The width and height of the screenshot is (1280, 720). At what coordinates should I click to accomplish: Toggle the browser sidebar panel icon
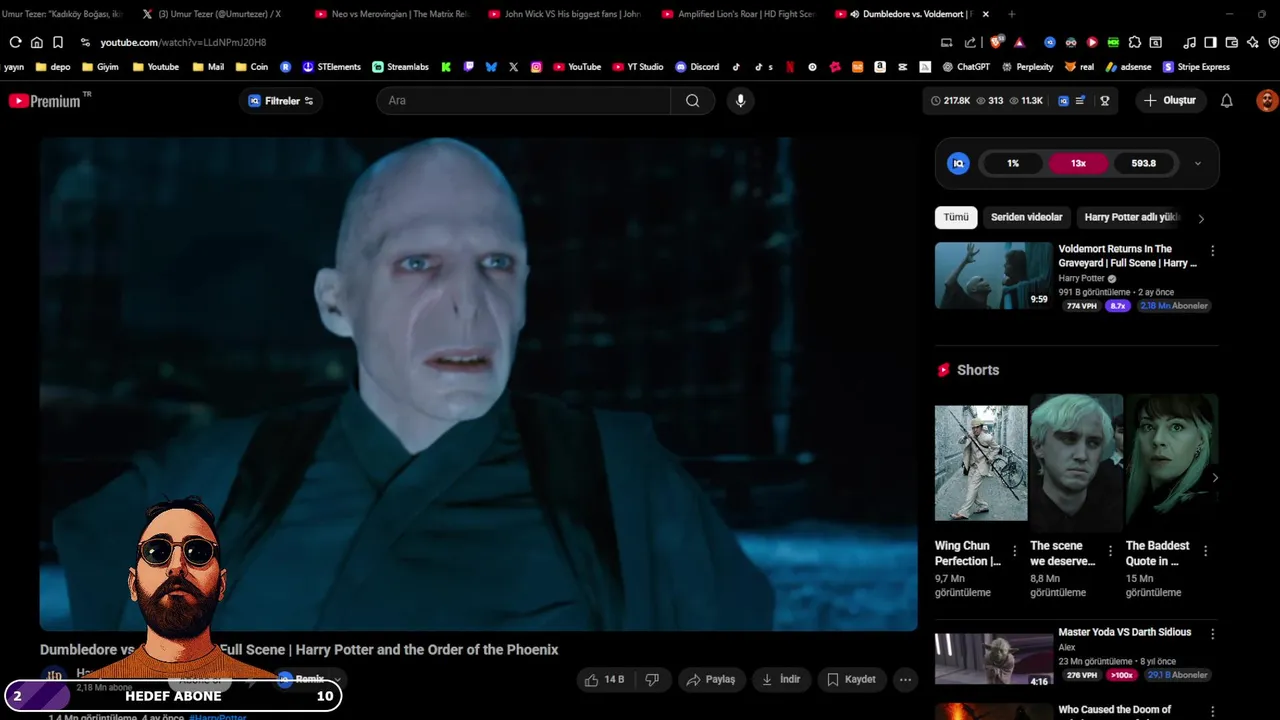click(1210, 42)
